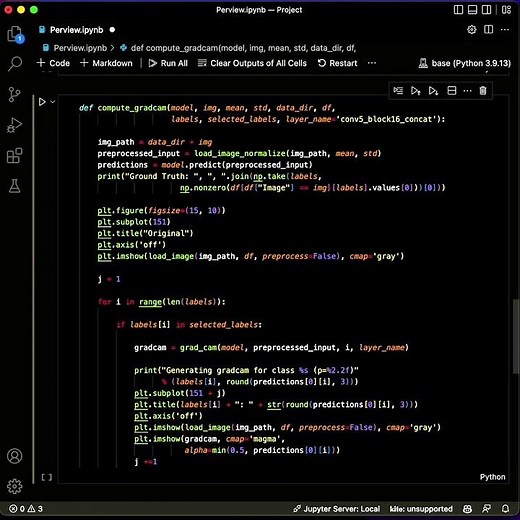This screenshot has height=520, width=520.
Task: Toggle bottom panel layout icon
Action: [x=472, y=10]
